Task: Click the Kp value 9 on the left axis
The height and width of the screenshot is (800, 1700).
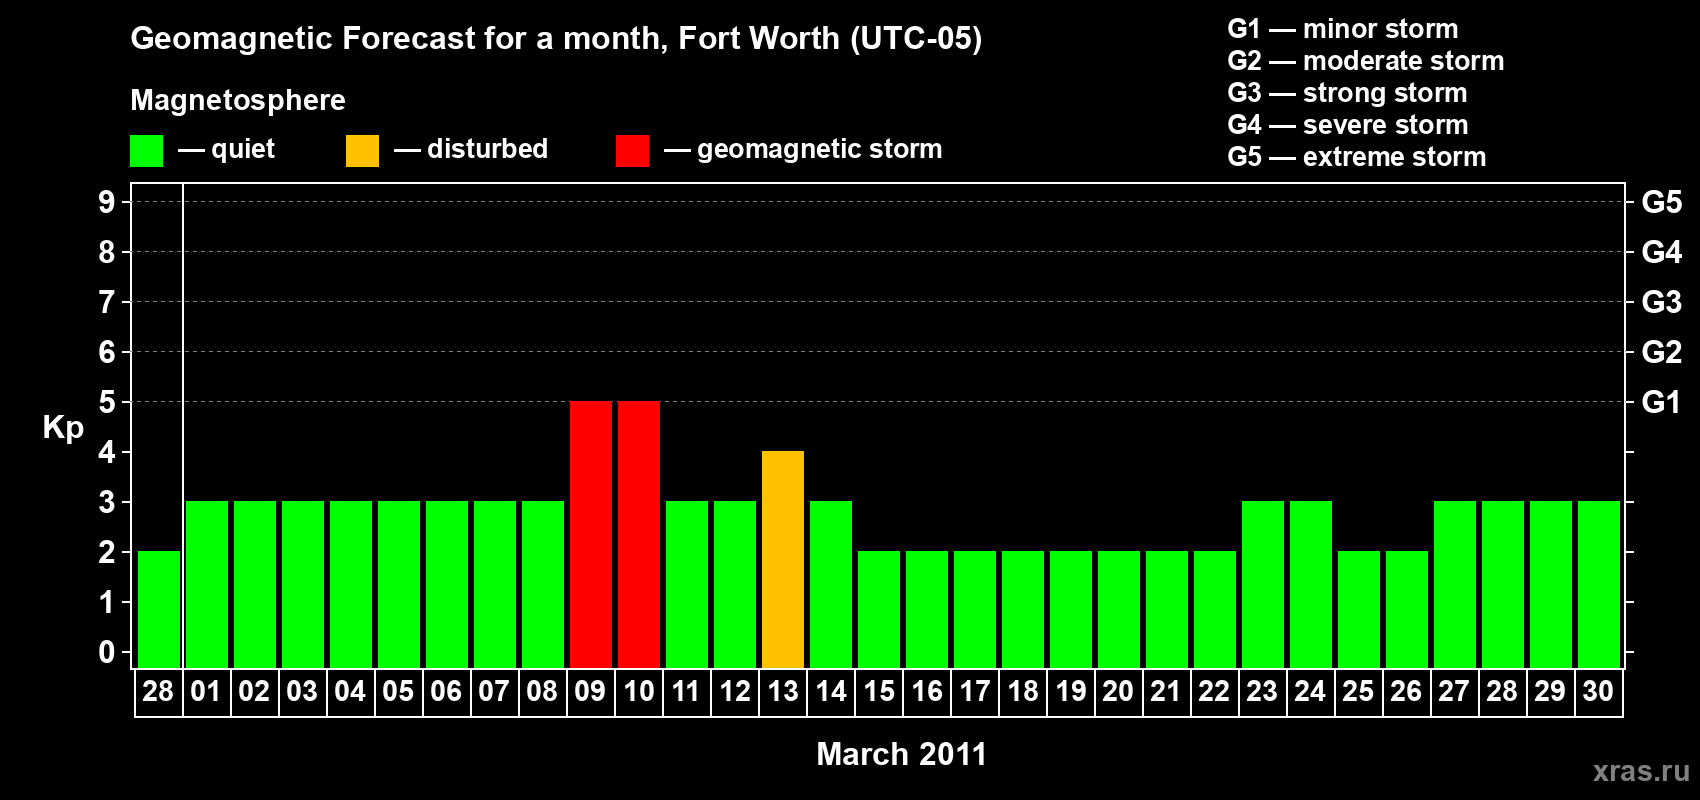Action: (x=107, y=202)
